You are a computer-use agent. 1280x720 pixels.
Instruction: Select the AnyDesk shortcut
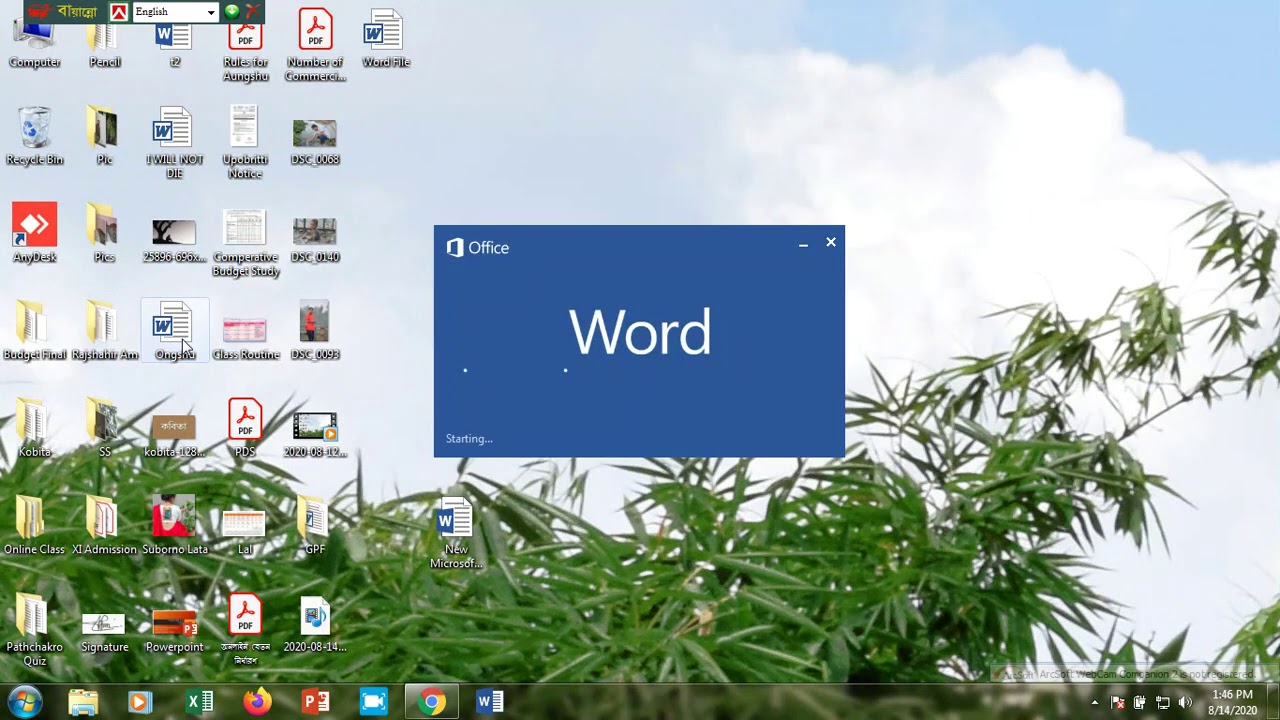pos(34,232)
